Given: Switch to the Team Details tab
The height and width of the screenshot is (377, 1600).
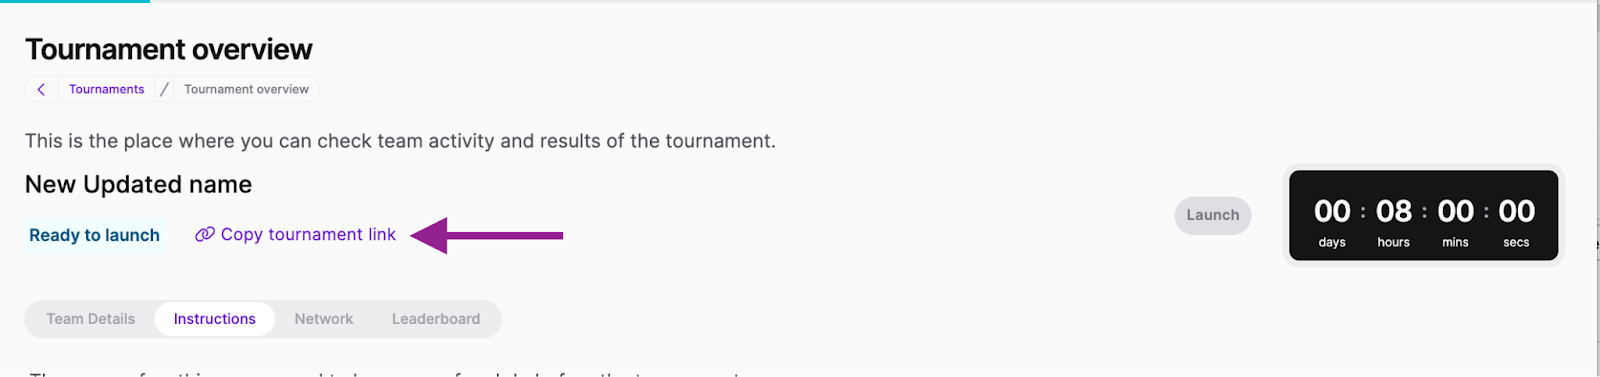Looking at the screenshot, I should tap(90, 319).
